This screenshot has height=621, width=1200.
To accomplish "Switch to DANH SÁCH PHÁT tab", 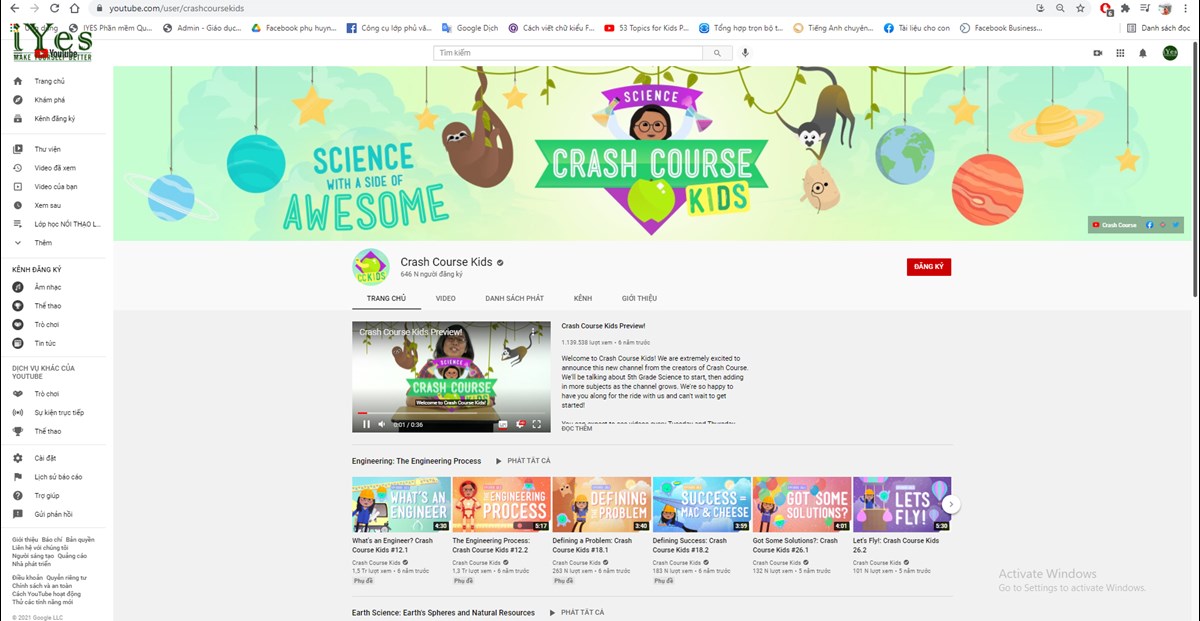I will pyautogui.click(x=514, y=298).
